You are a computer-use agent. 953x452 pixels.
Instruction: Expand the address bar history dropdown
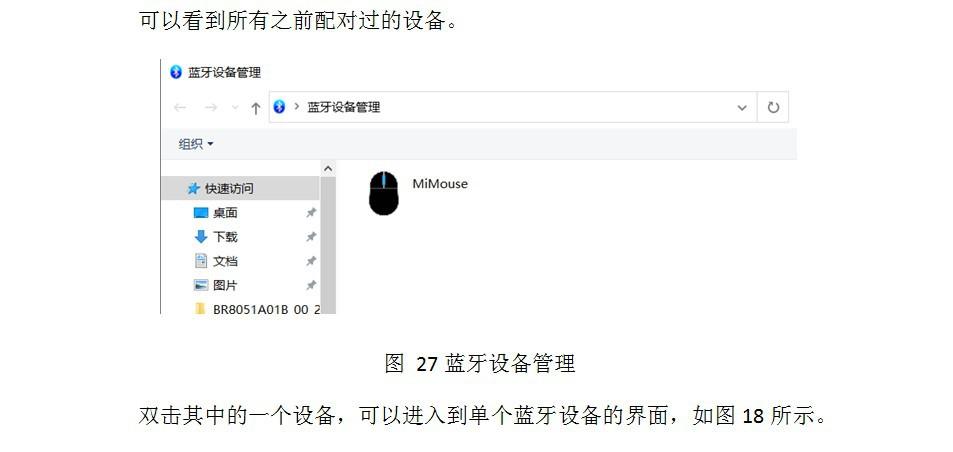(742, 108)
